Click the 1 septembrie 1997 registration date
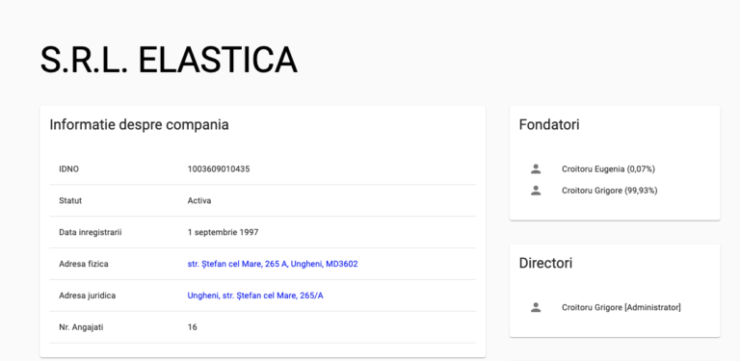The image size is (740, 361). pyautogui.click(x=223, y=233)
